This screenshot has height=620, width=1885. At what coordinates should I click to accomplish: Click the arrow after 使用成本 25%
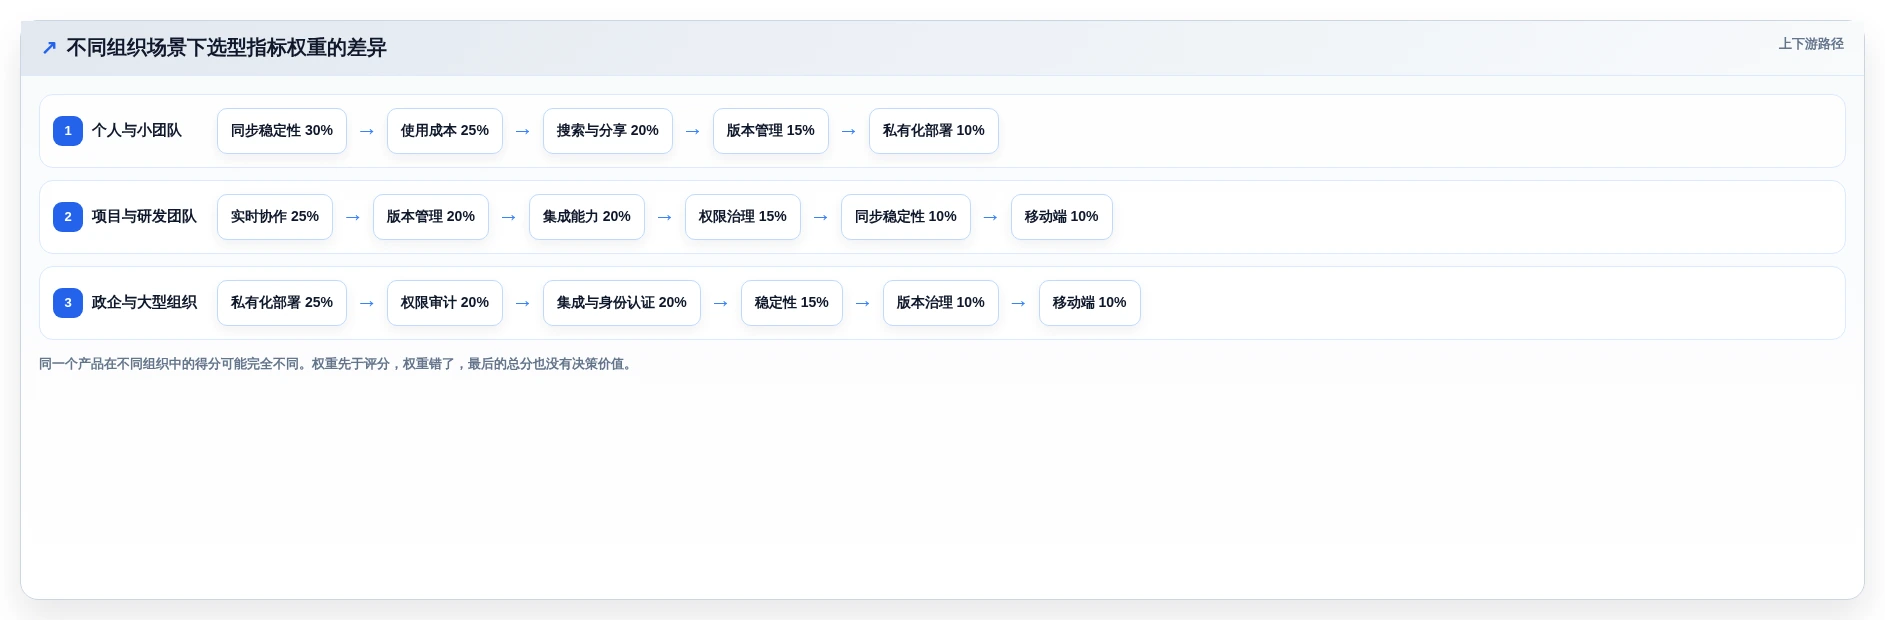523,131
